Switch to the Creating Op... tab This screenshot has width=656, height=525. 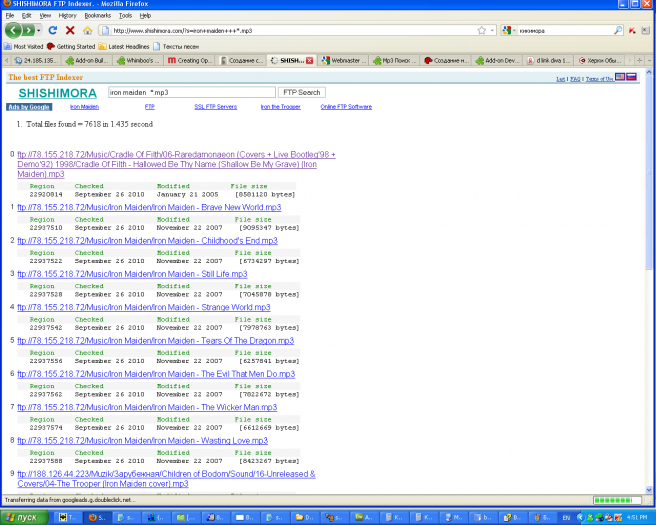[190, 61]
